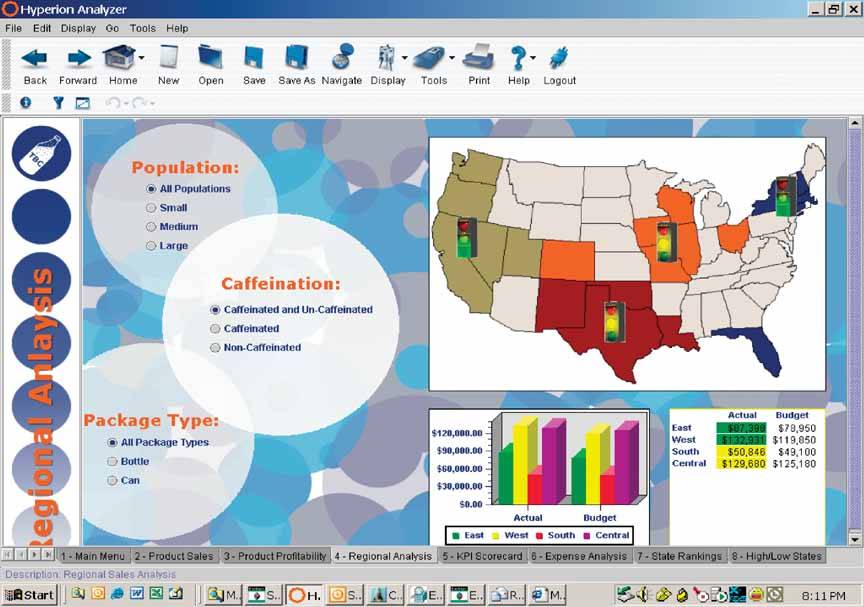The width and height of the screenshot is (864, 607).
Task: Select the All Populations radio button
Action: click(151, 189)
